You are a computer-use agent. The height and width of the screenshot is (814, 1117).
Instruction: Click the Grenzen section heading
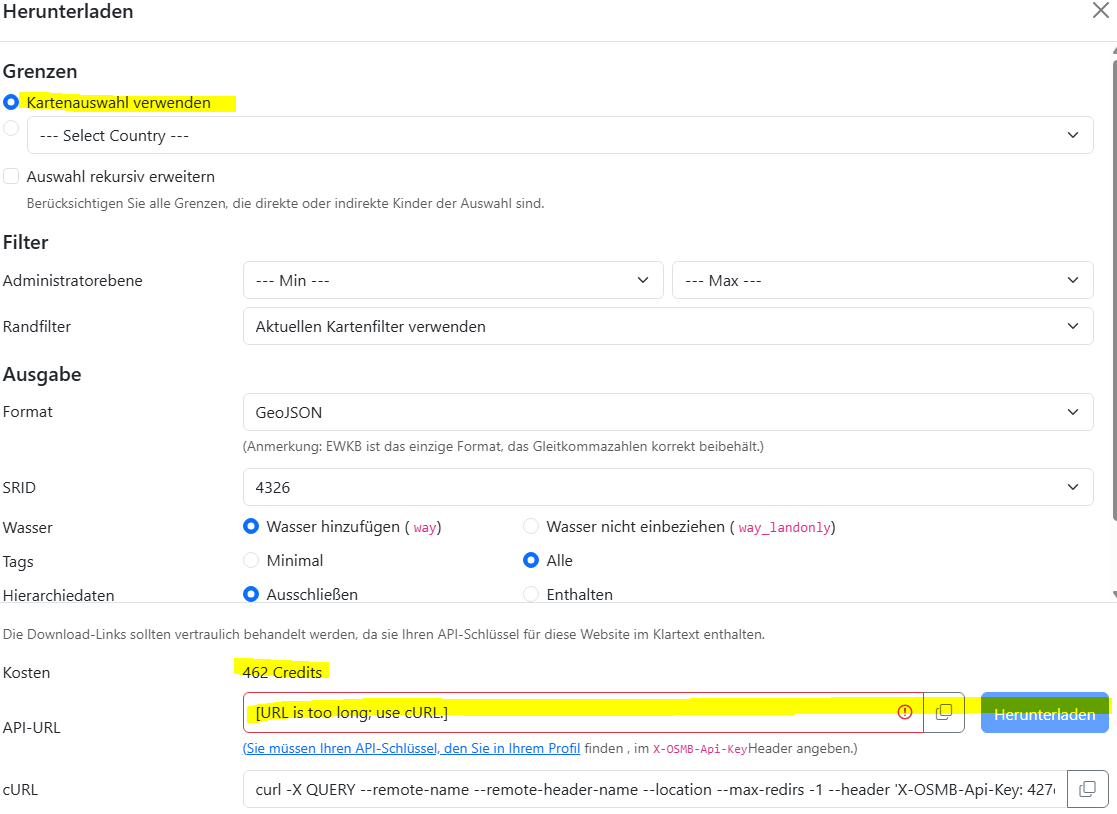(x=40, y=71)
